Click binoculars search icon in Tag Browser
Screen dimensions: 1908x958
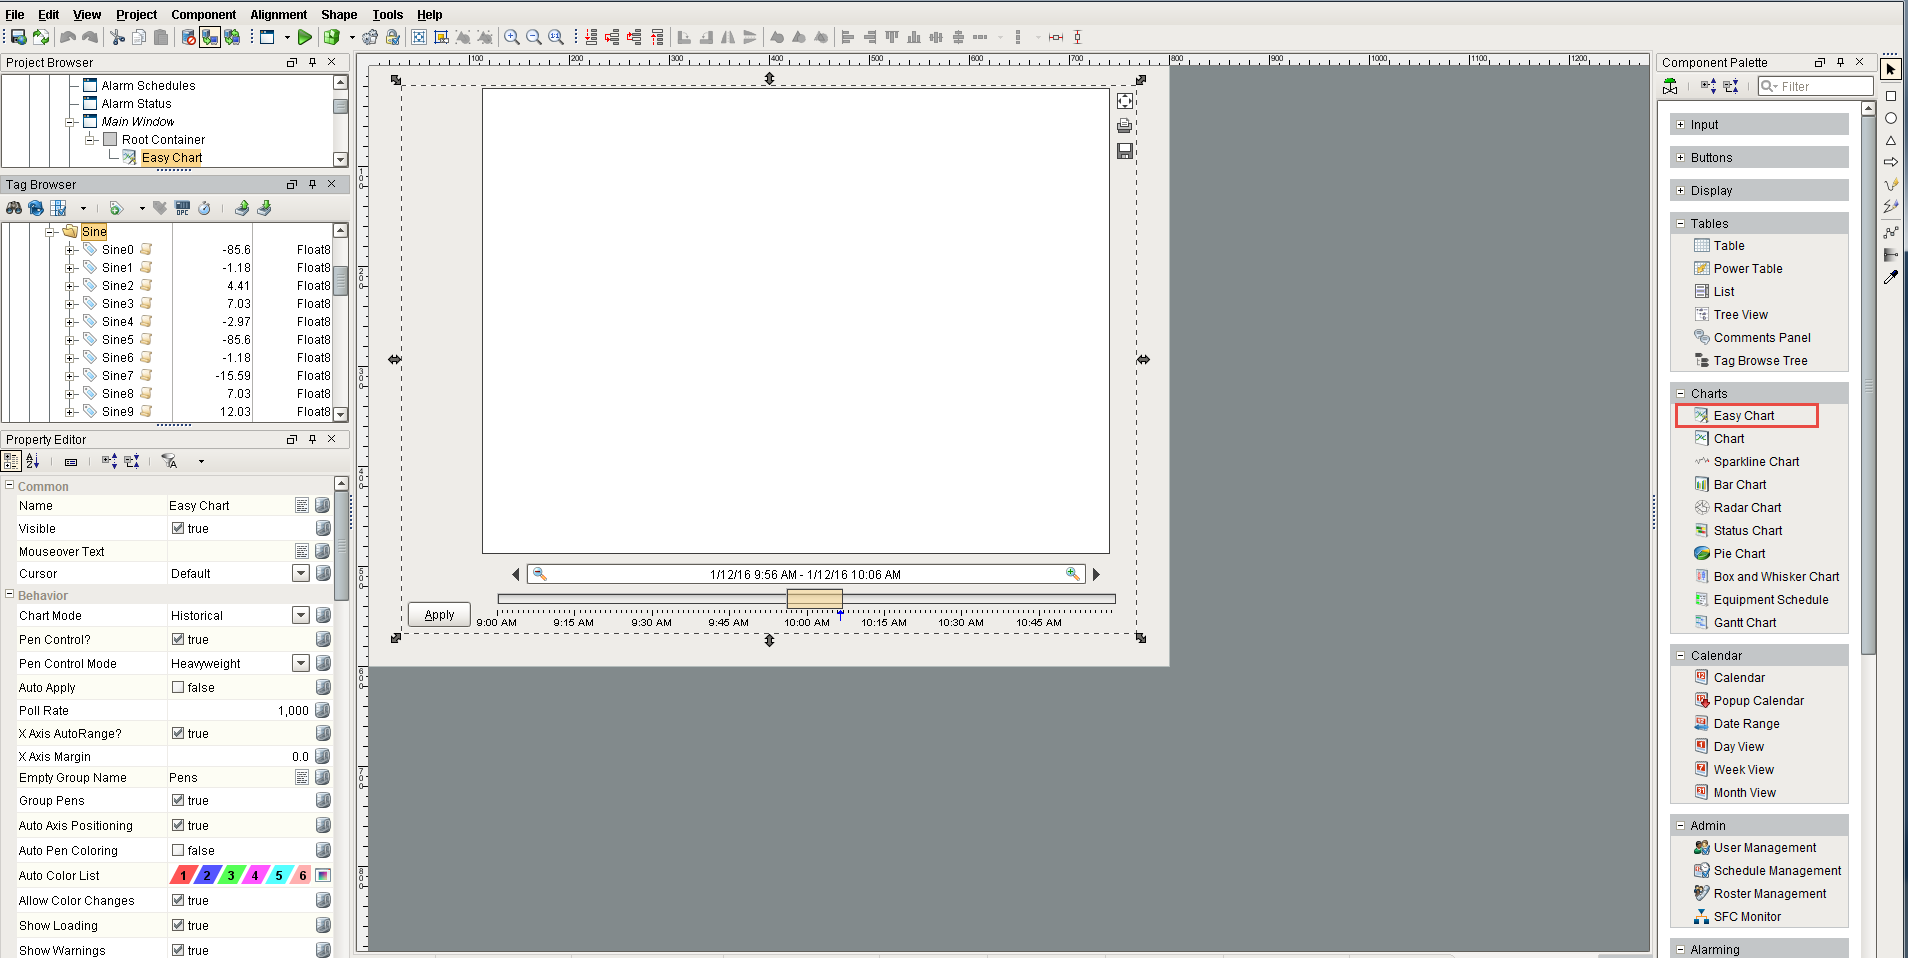tap(14, 208)
